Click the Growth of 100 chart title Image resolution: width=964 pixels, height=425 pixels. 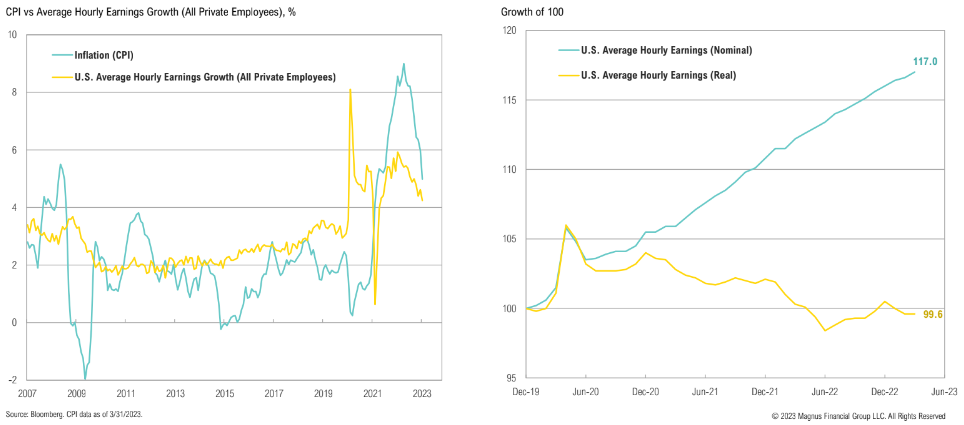531,11
